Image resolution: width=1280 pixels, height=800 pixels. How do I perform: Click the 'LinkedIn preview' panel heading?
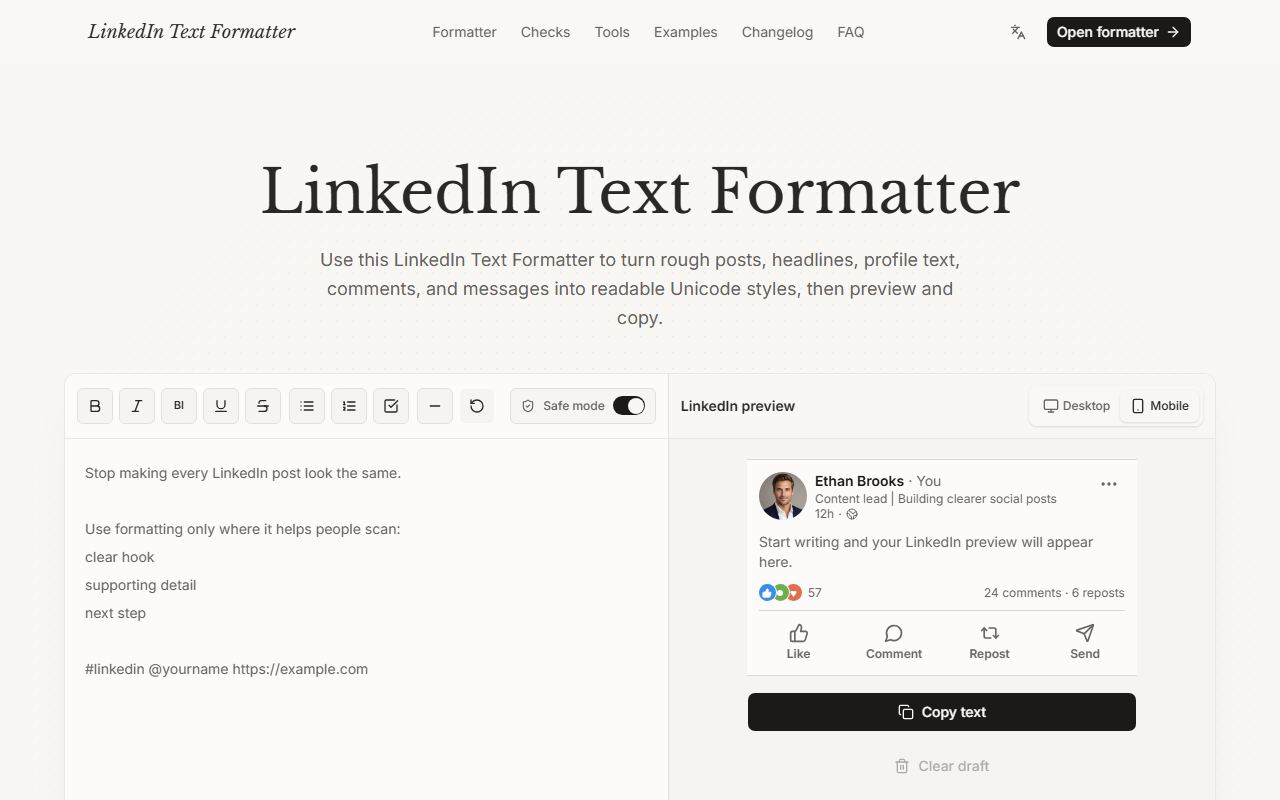coord(738,406)
